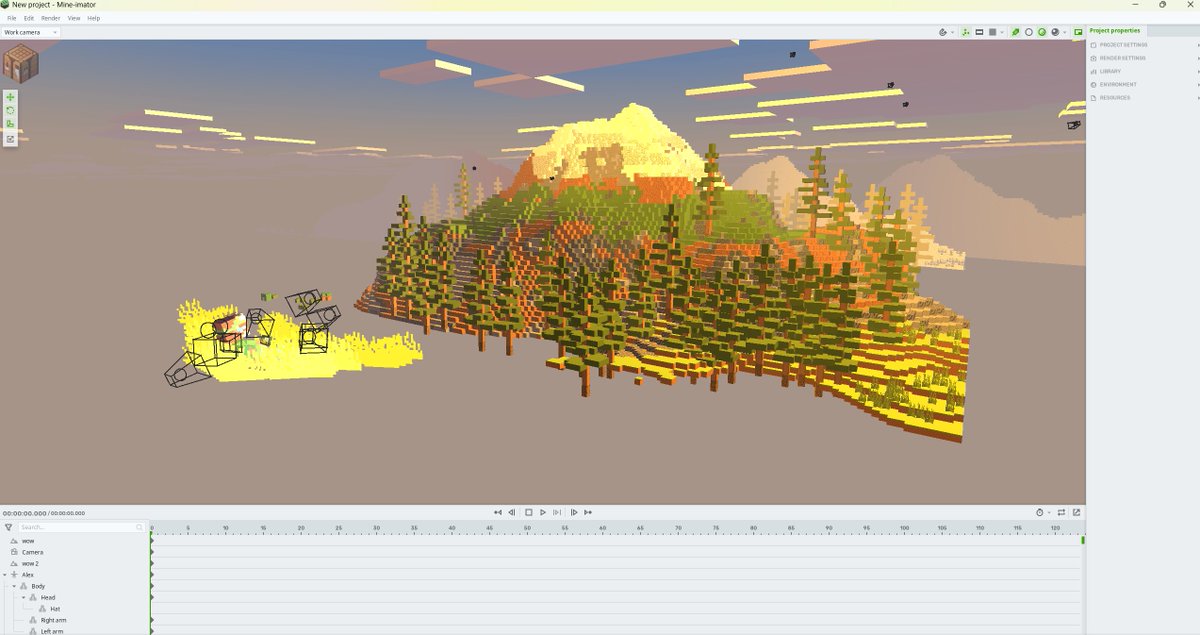
Task: Collapse the Head tree node arrow
Action: pyautogui.click(x=23, y=597)
